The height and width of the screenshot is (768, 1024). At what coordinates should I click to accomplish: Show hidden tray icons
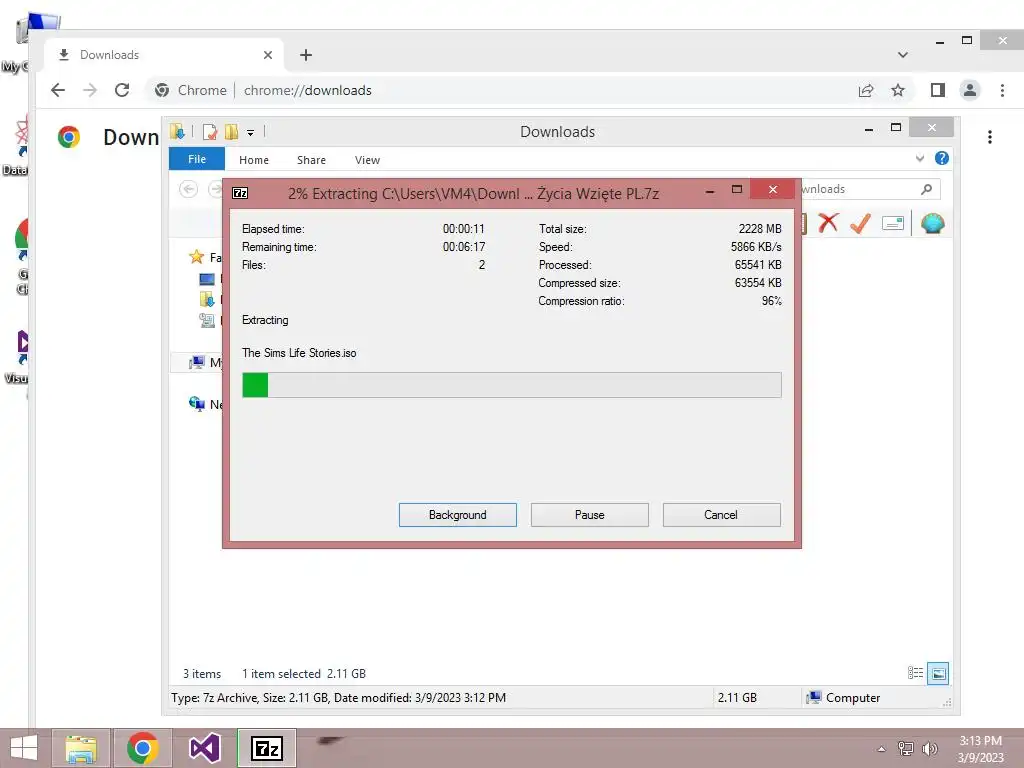(881, 749)
